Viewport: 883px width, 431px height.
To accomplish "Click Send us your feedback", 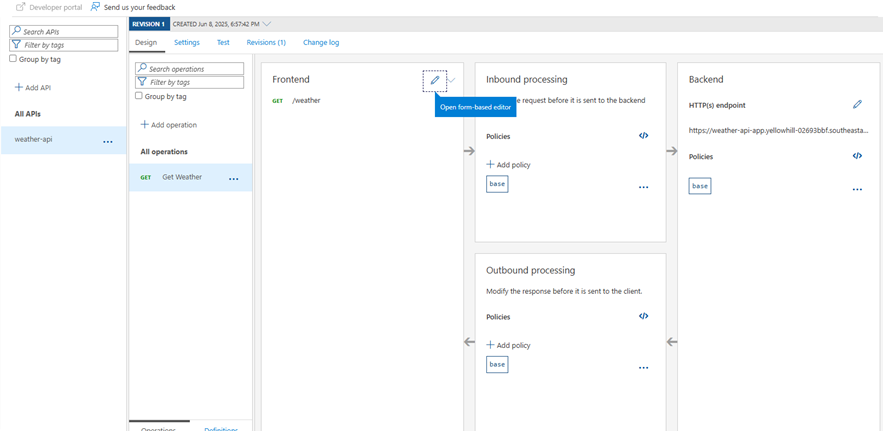I will pos(140,7).
